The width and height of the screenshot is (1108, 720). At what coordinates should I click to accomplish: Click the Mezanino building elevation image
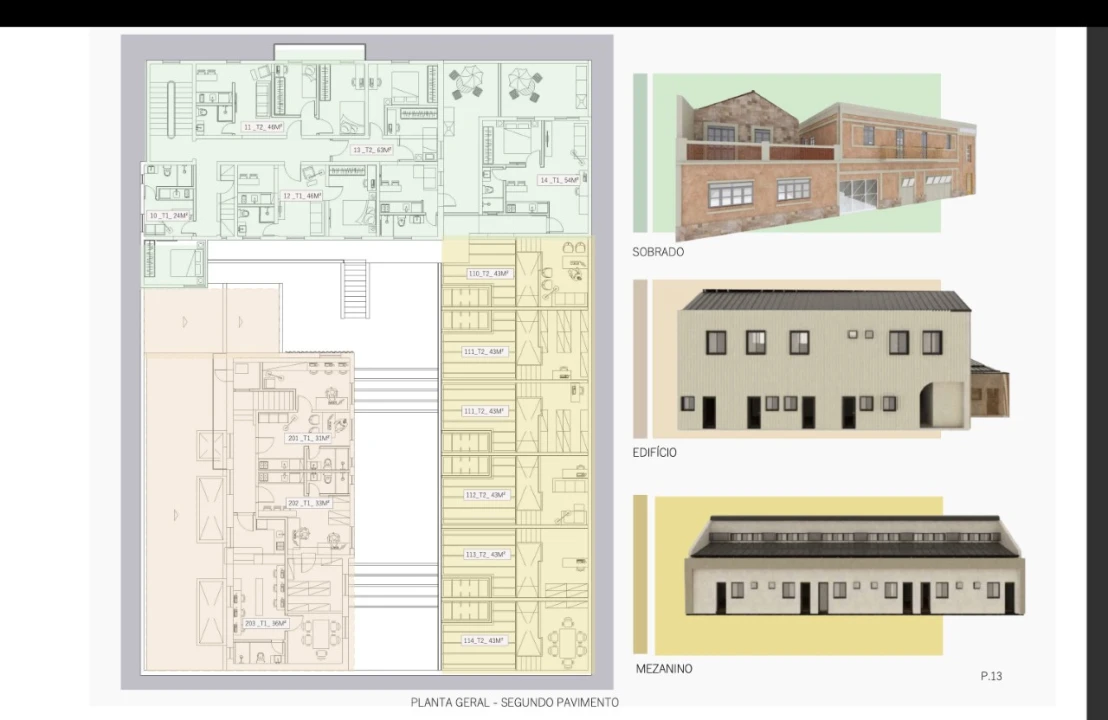pos(855,568)
